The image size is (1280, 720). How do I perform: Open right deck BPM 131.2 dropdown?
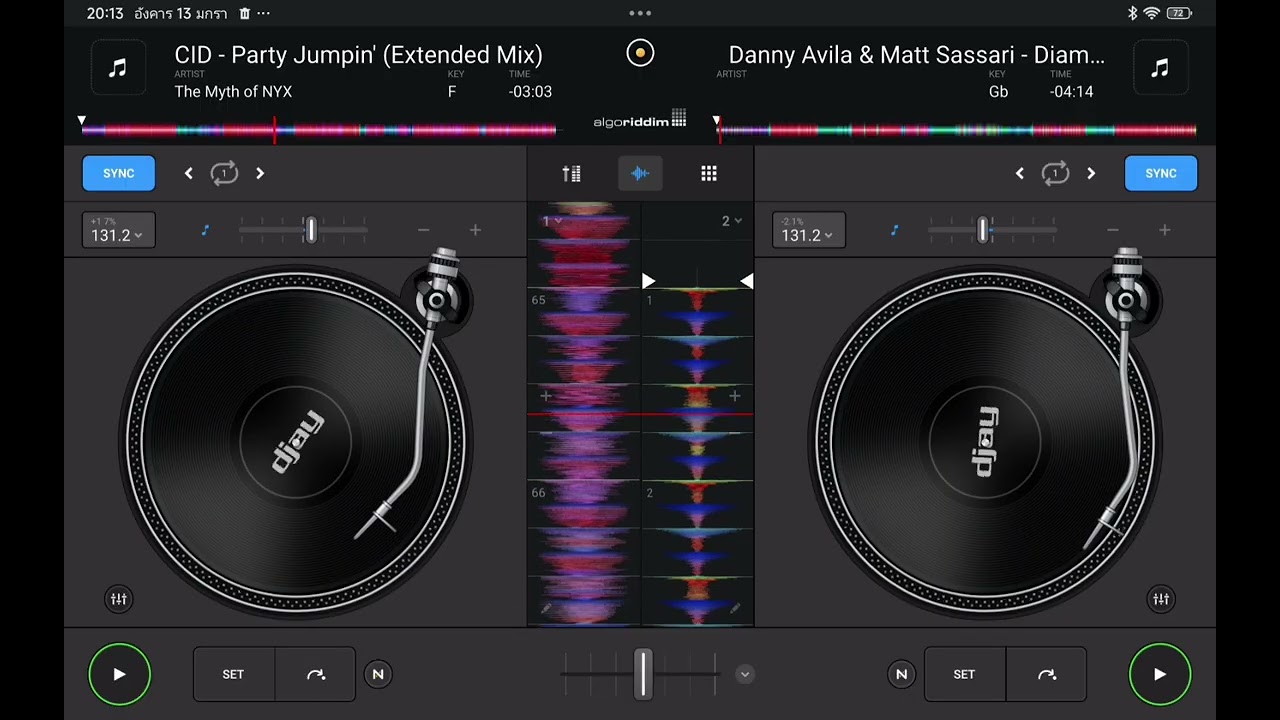pyautogui.click(x=808, y=230)
